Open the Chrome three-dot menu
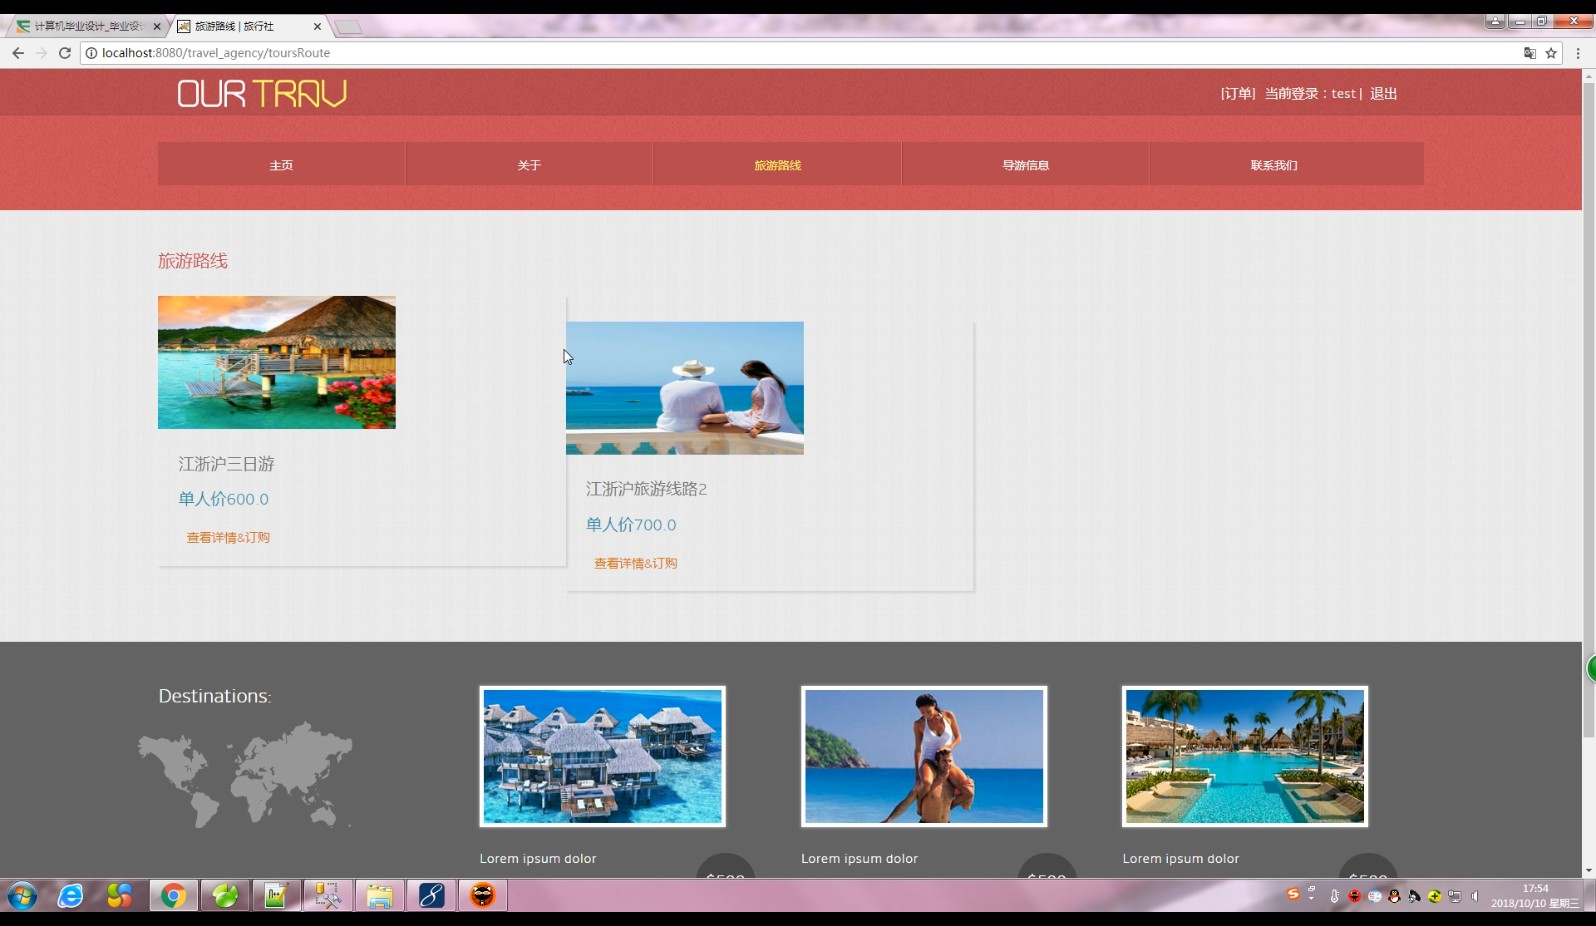This screenshot has width=1596, height=926. pos(1578,53)
